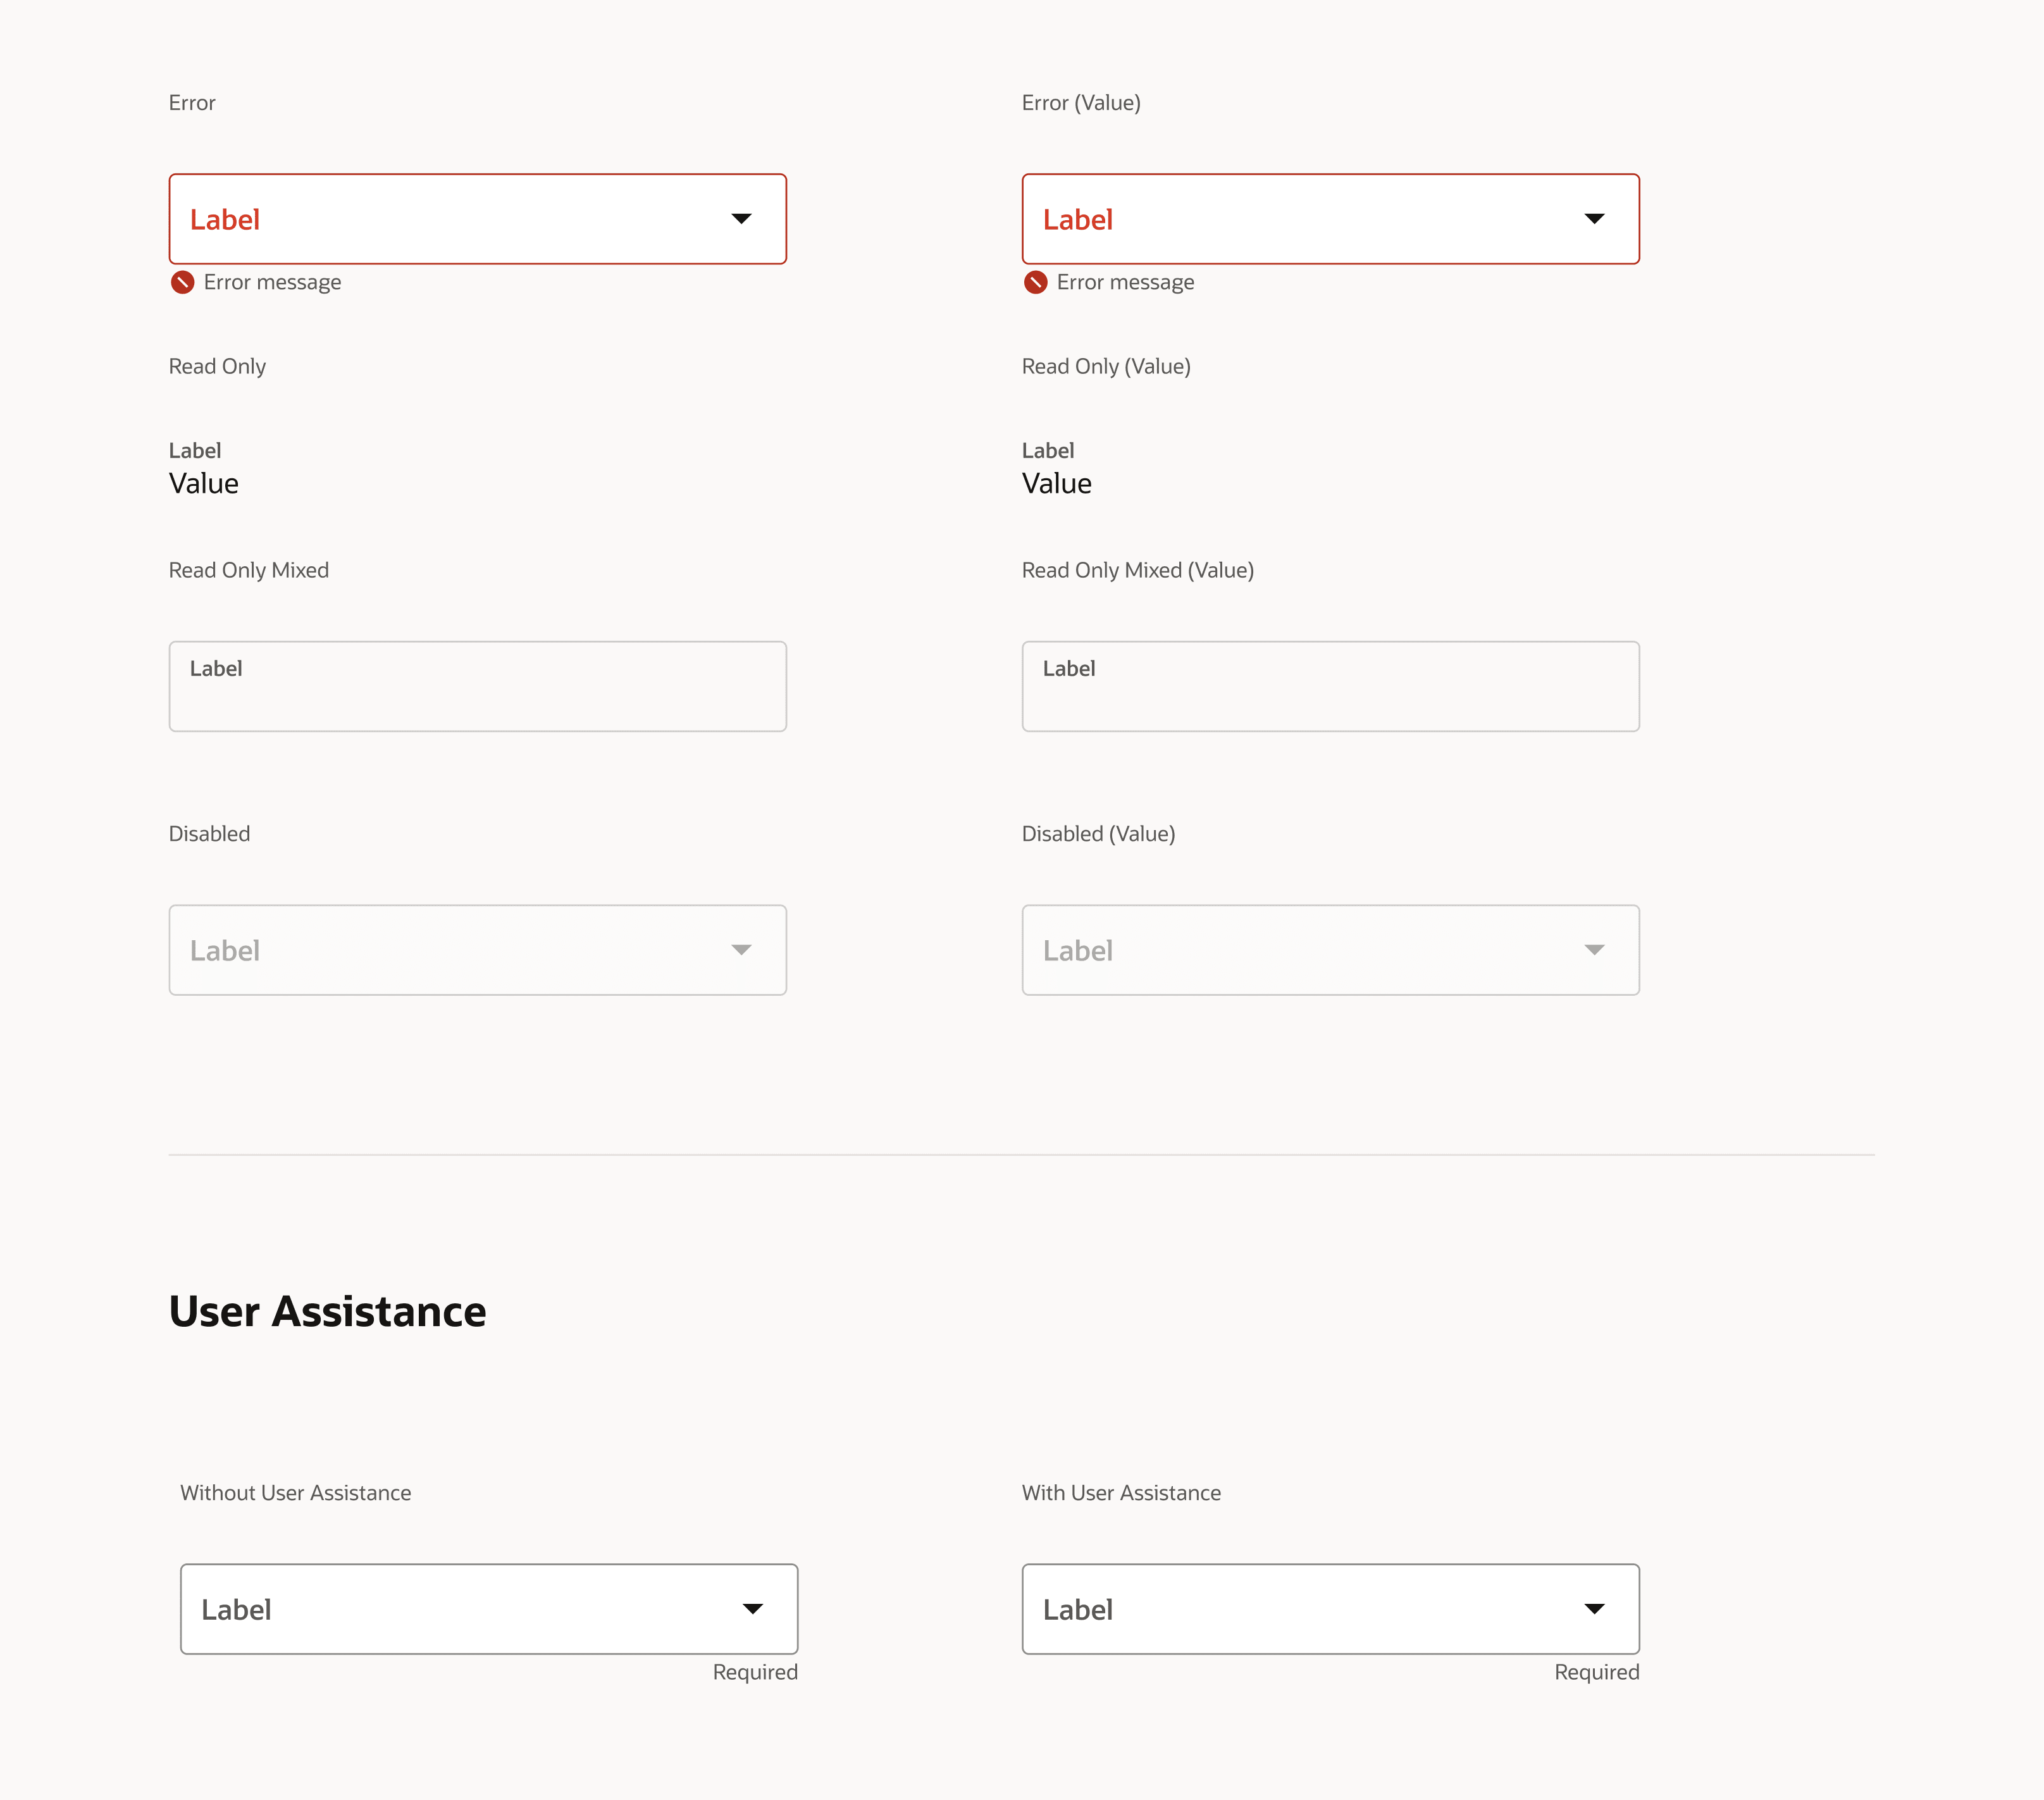Image resolution: width=2044 pixels, height=1800 pixels.
Task: Click the Value text under Read Only
Action: (204, 484)
